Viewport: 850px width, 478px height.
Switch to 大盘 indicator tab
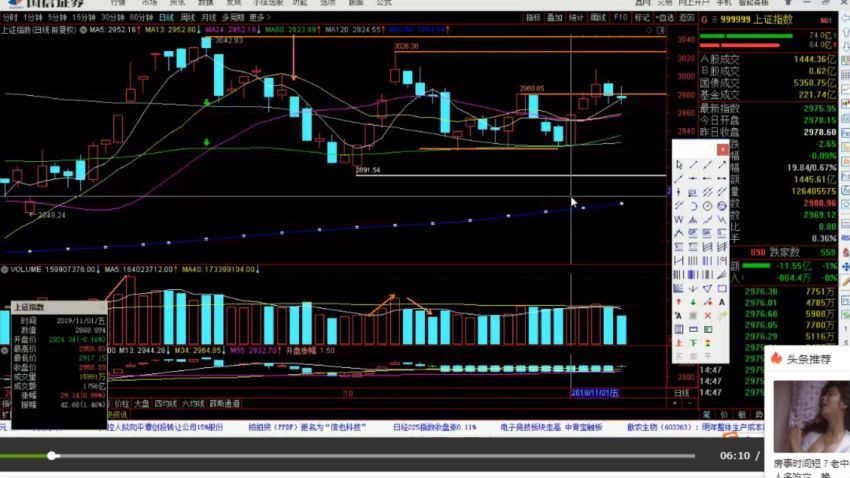[x=141, y=404]
